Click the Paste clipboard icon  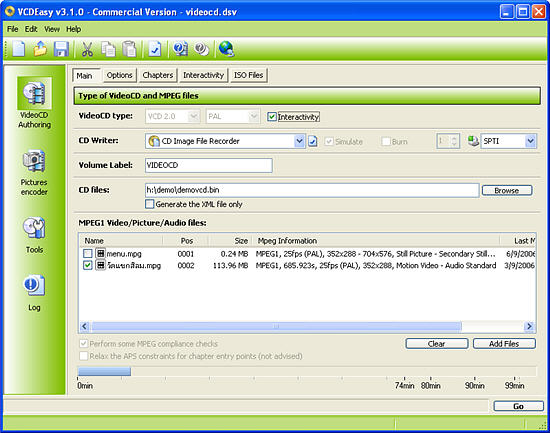click(x=129, y=49)
